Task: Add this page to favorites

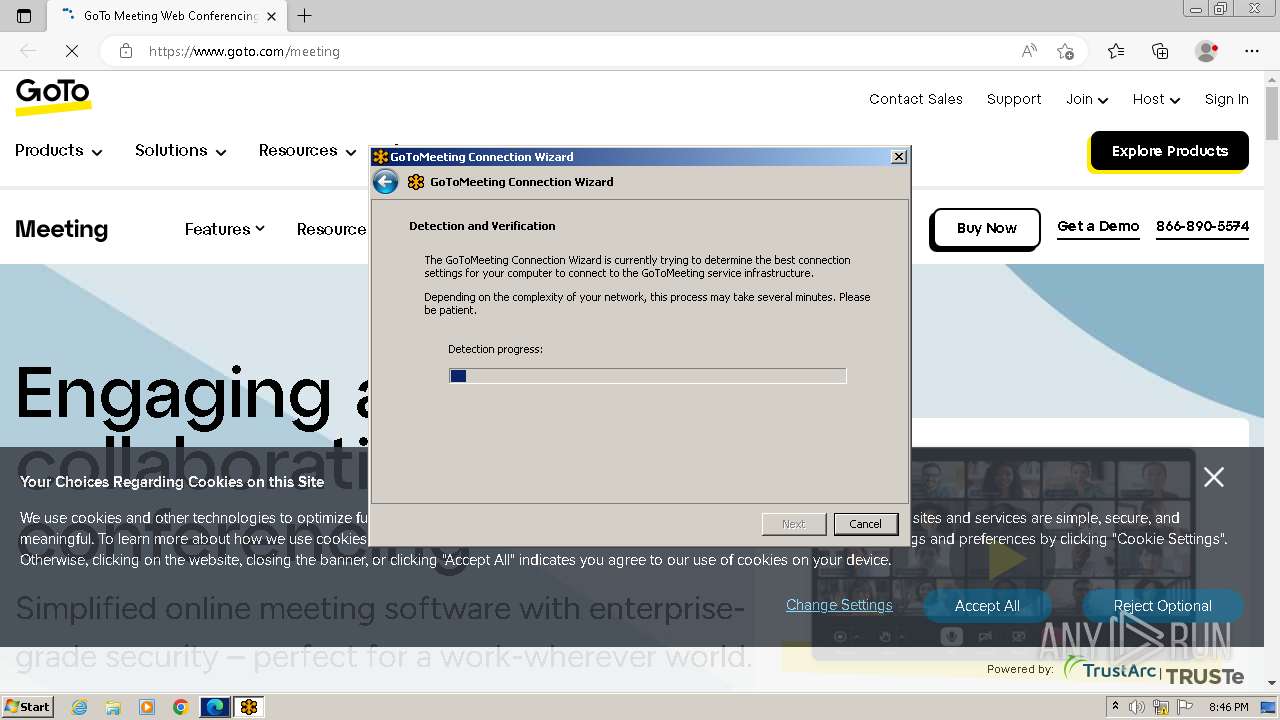Action: [1065, 51]
